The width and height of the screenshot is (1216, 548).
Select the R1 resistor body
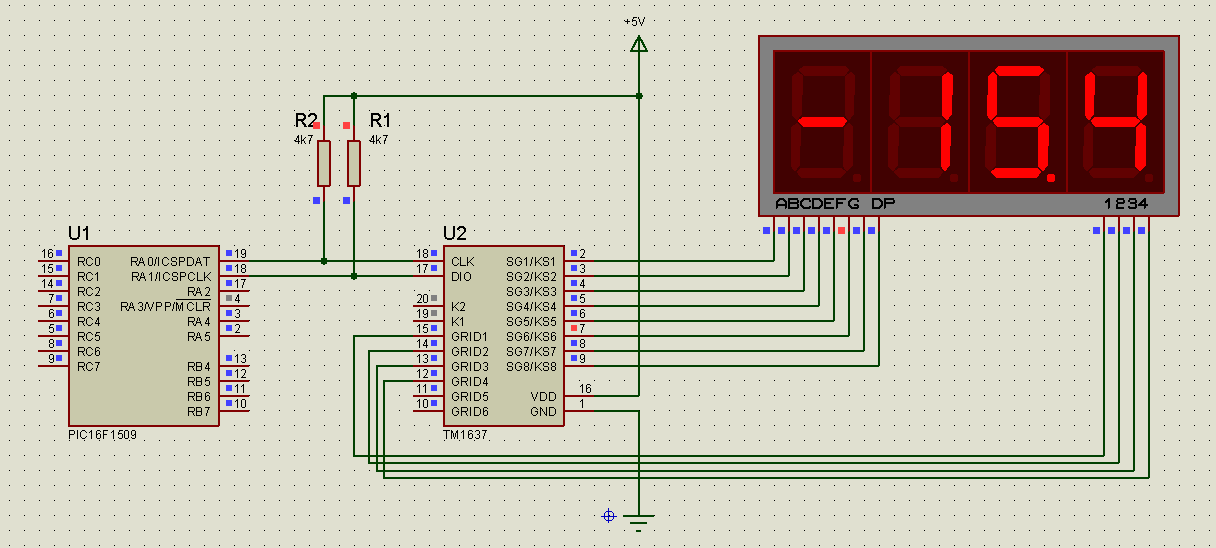point(354,163)
